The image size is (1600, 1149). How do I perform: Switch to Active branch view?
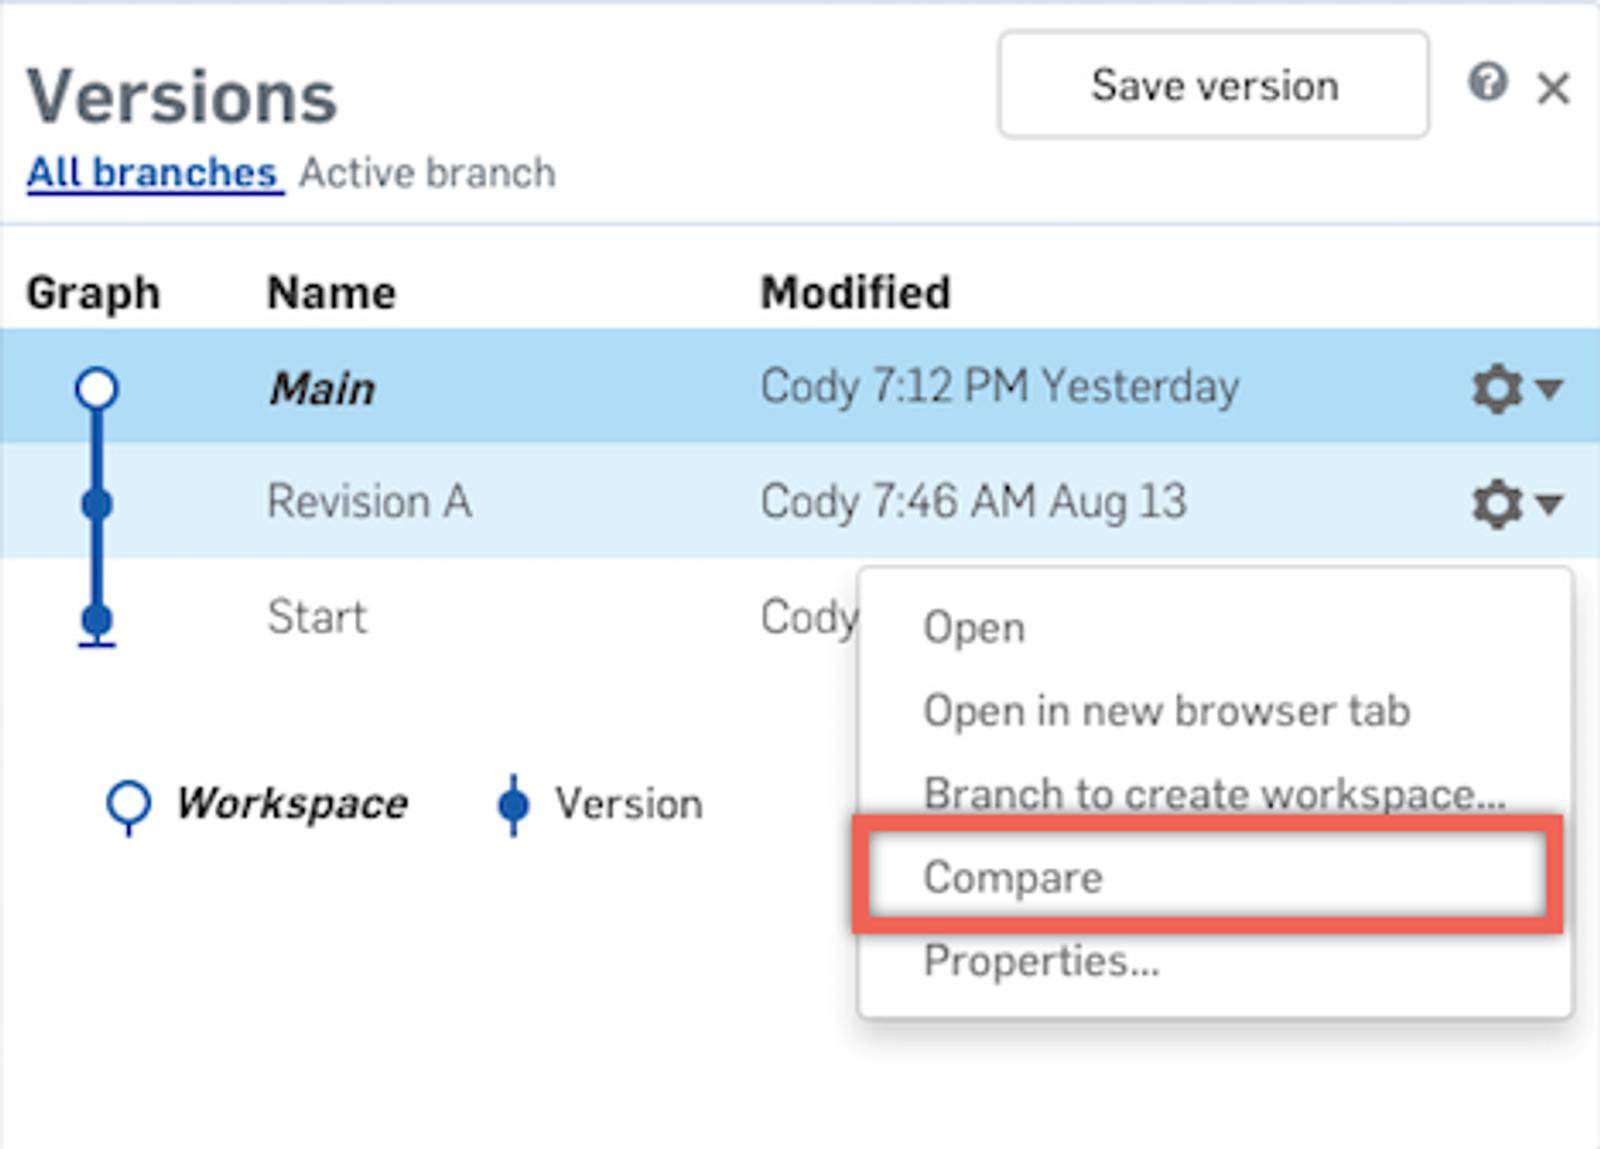pos(427,173)
